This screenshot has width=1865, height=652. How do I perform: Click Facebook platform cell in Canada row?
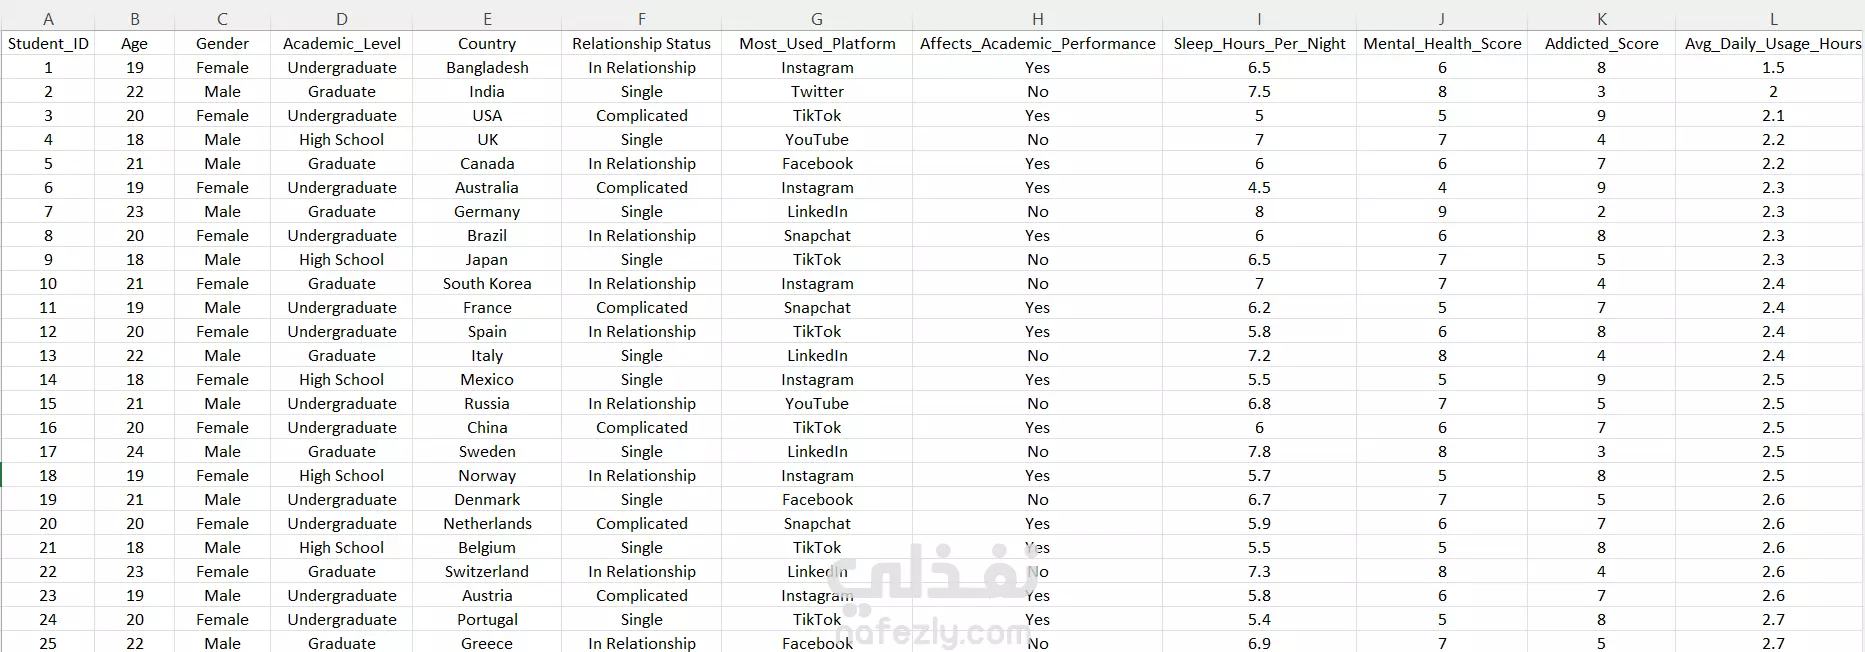pos(817,163)
